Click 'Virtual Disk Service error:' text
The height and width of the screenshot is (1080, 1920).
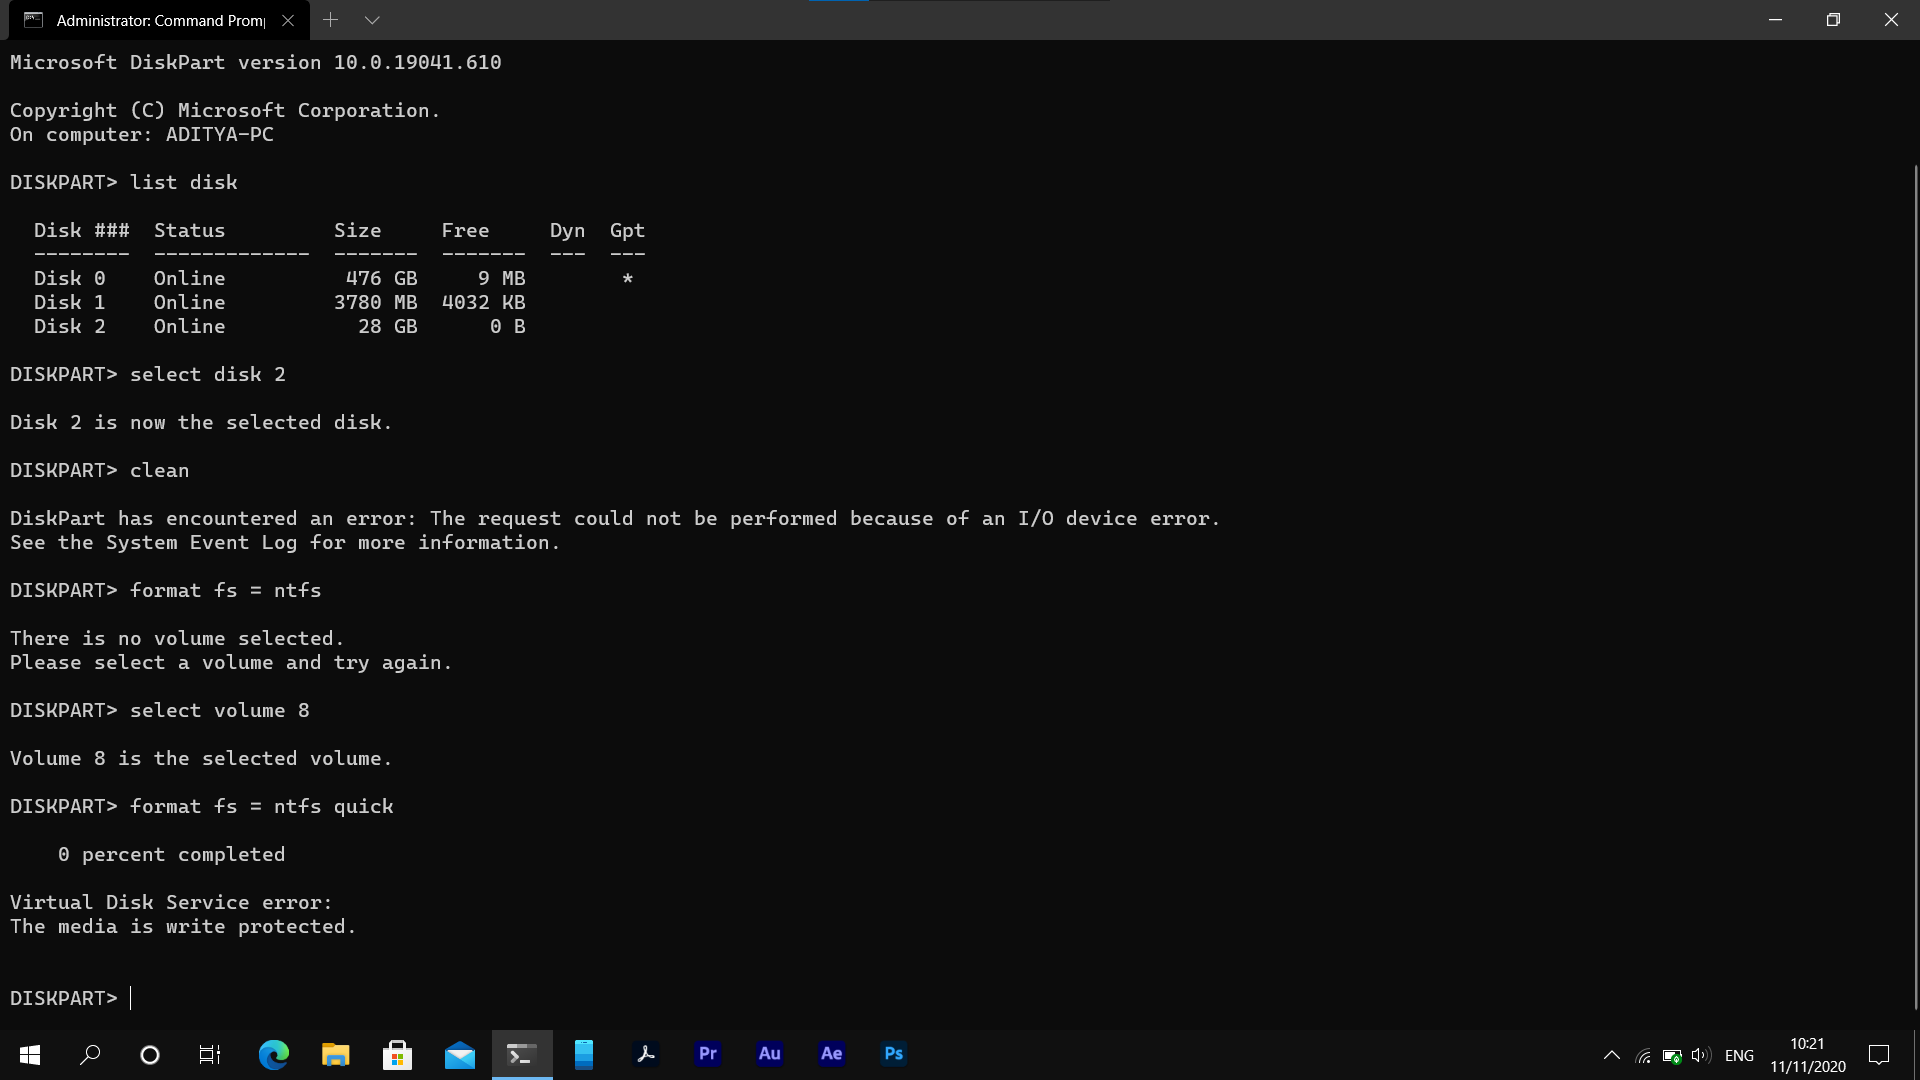tap(171, 902)
